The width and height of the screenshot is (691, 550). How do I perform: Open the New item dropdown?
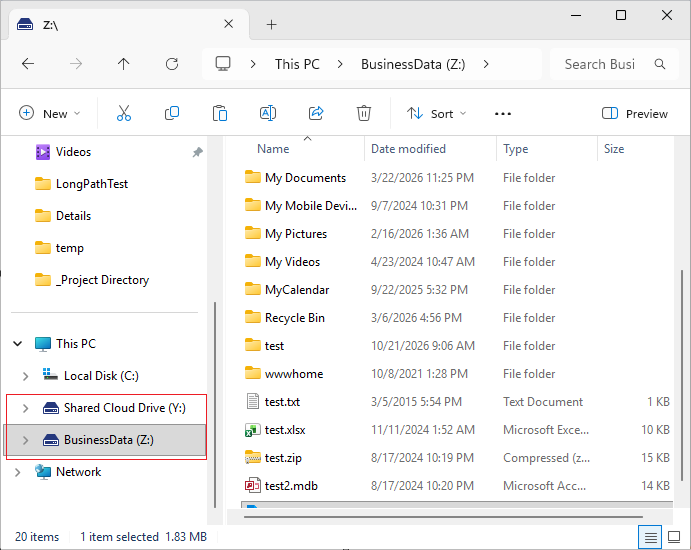click(49, 114)
